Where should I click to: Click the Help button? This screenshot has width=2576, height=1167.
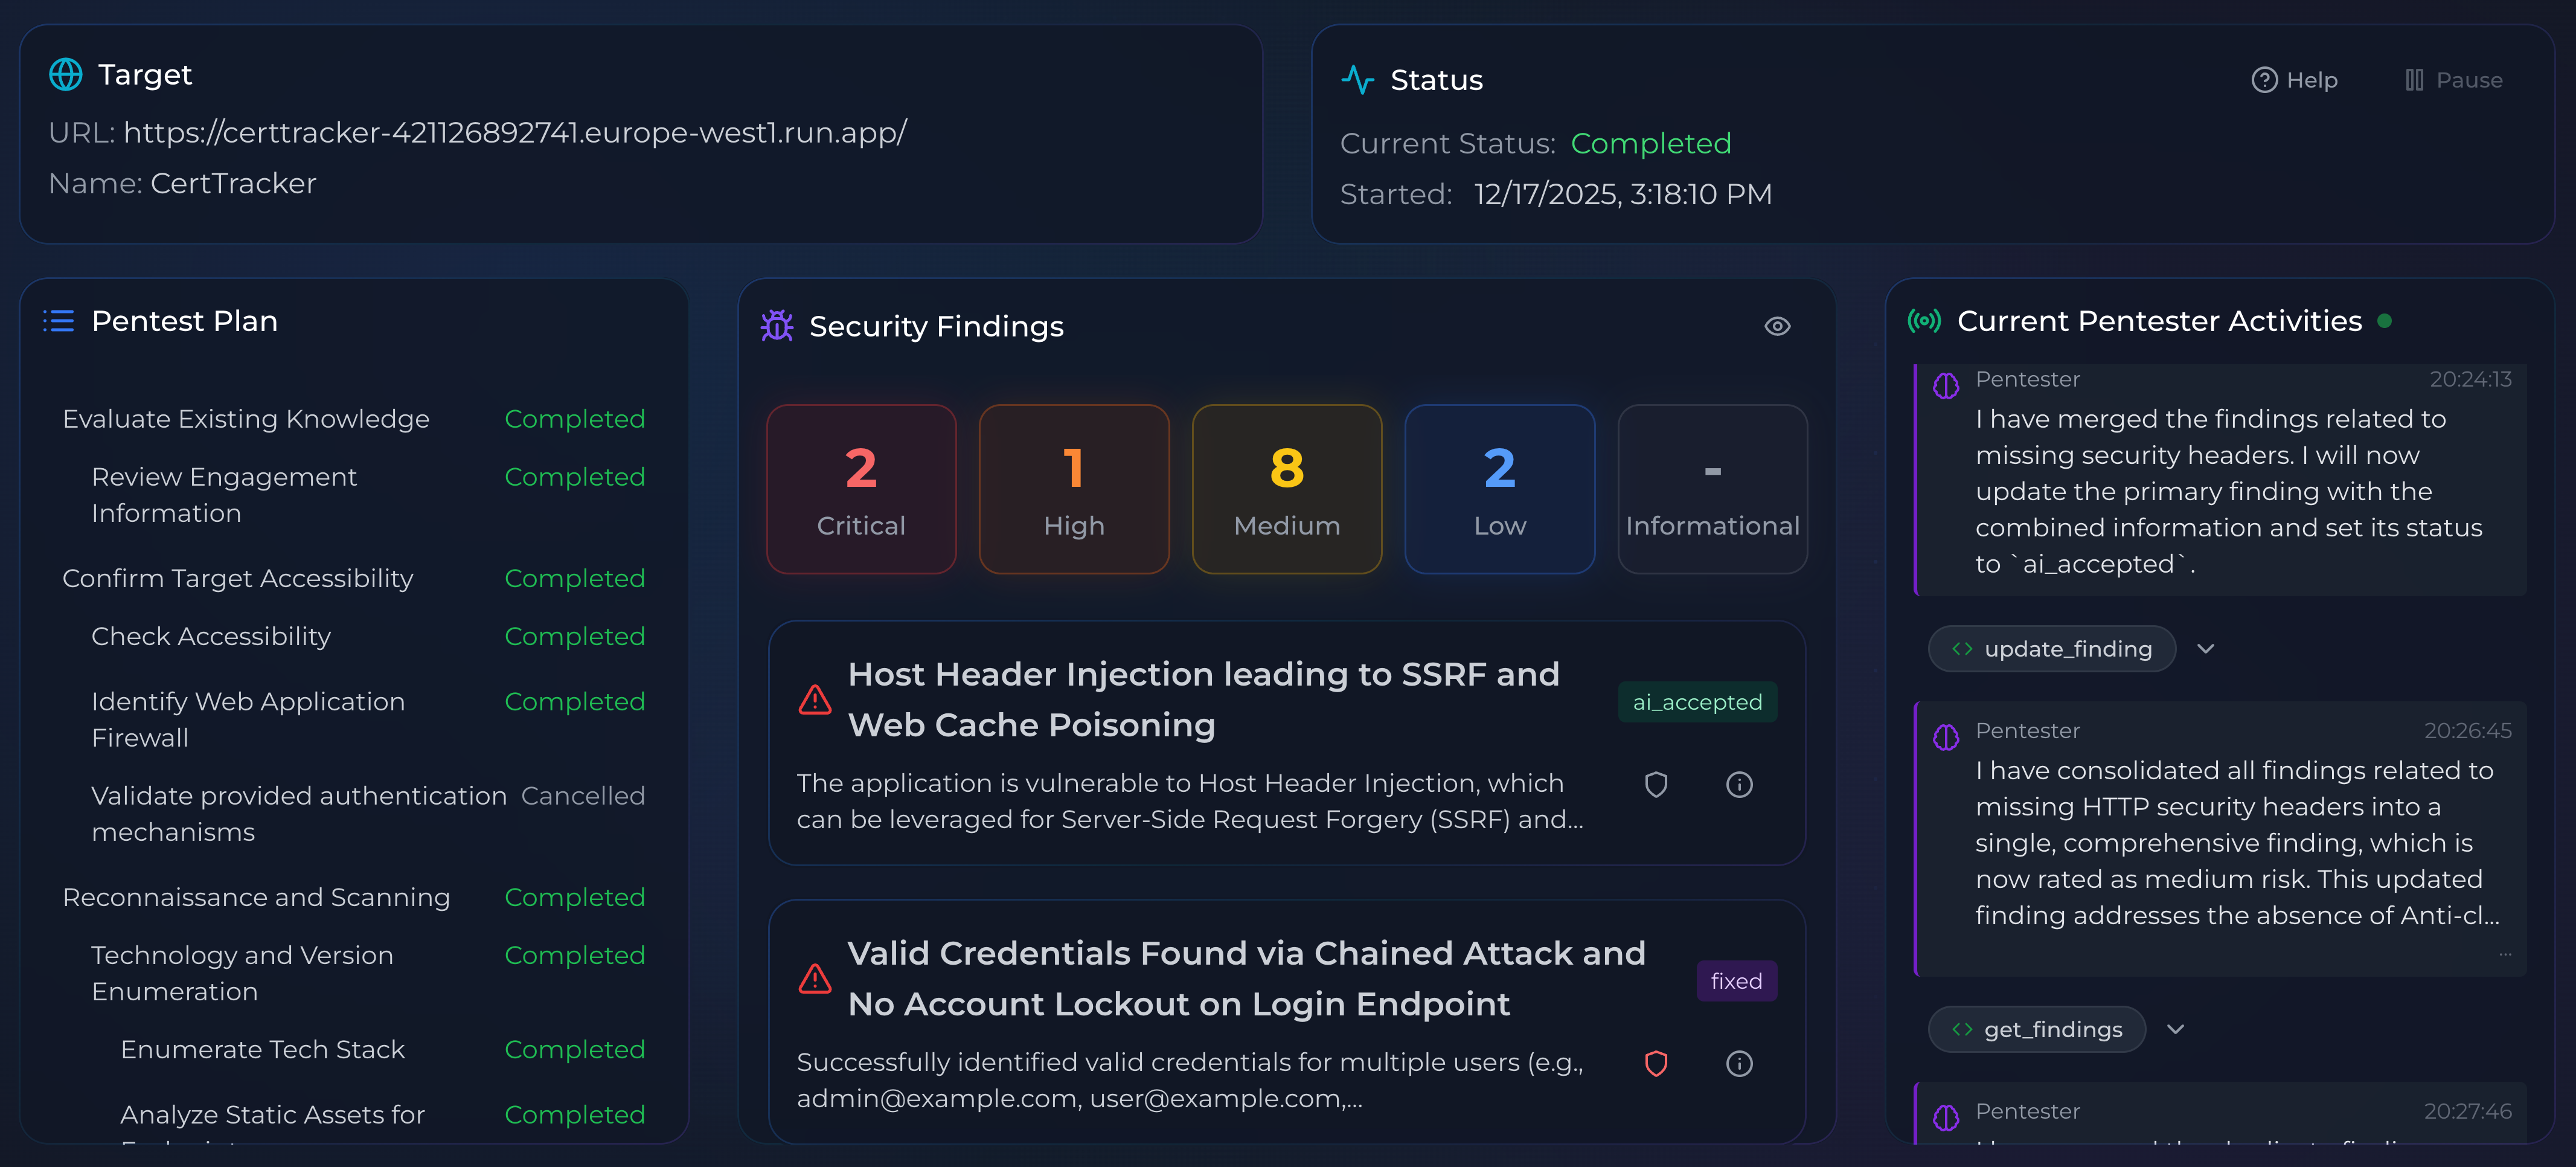coord(2294,80)
